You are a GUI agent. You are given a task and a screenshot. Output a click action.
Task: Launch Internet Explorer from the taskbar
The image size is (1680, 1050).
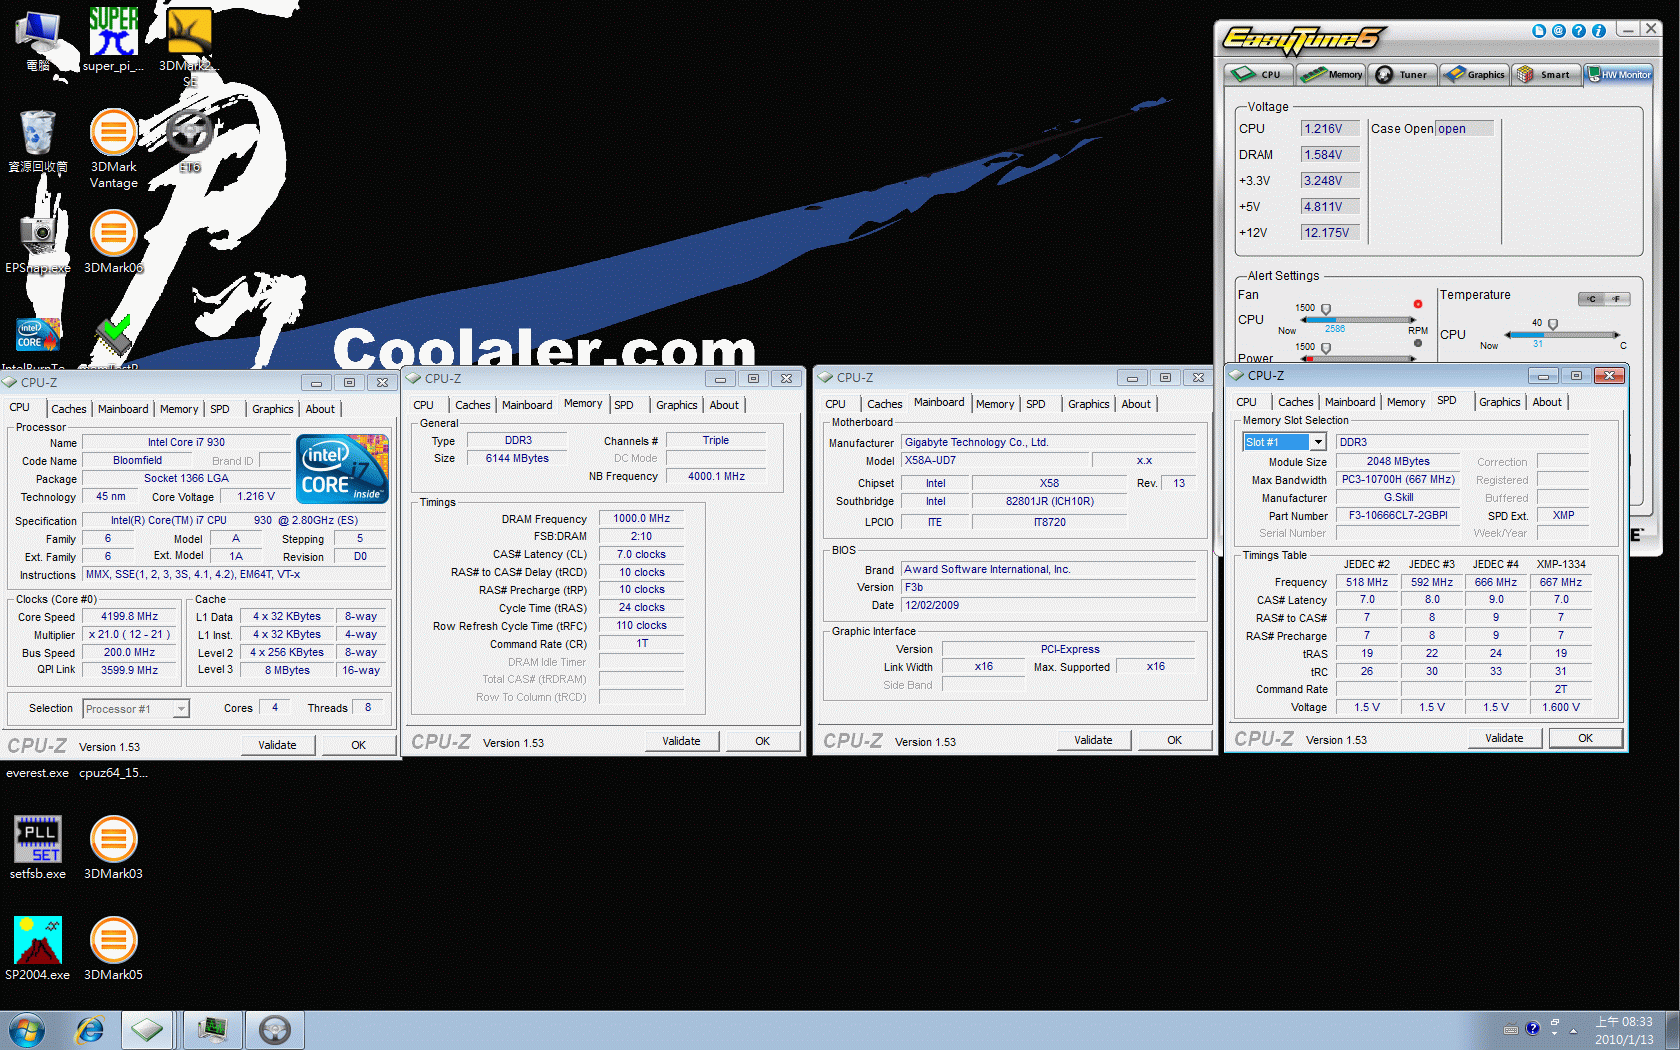[x=90, y=1030]
